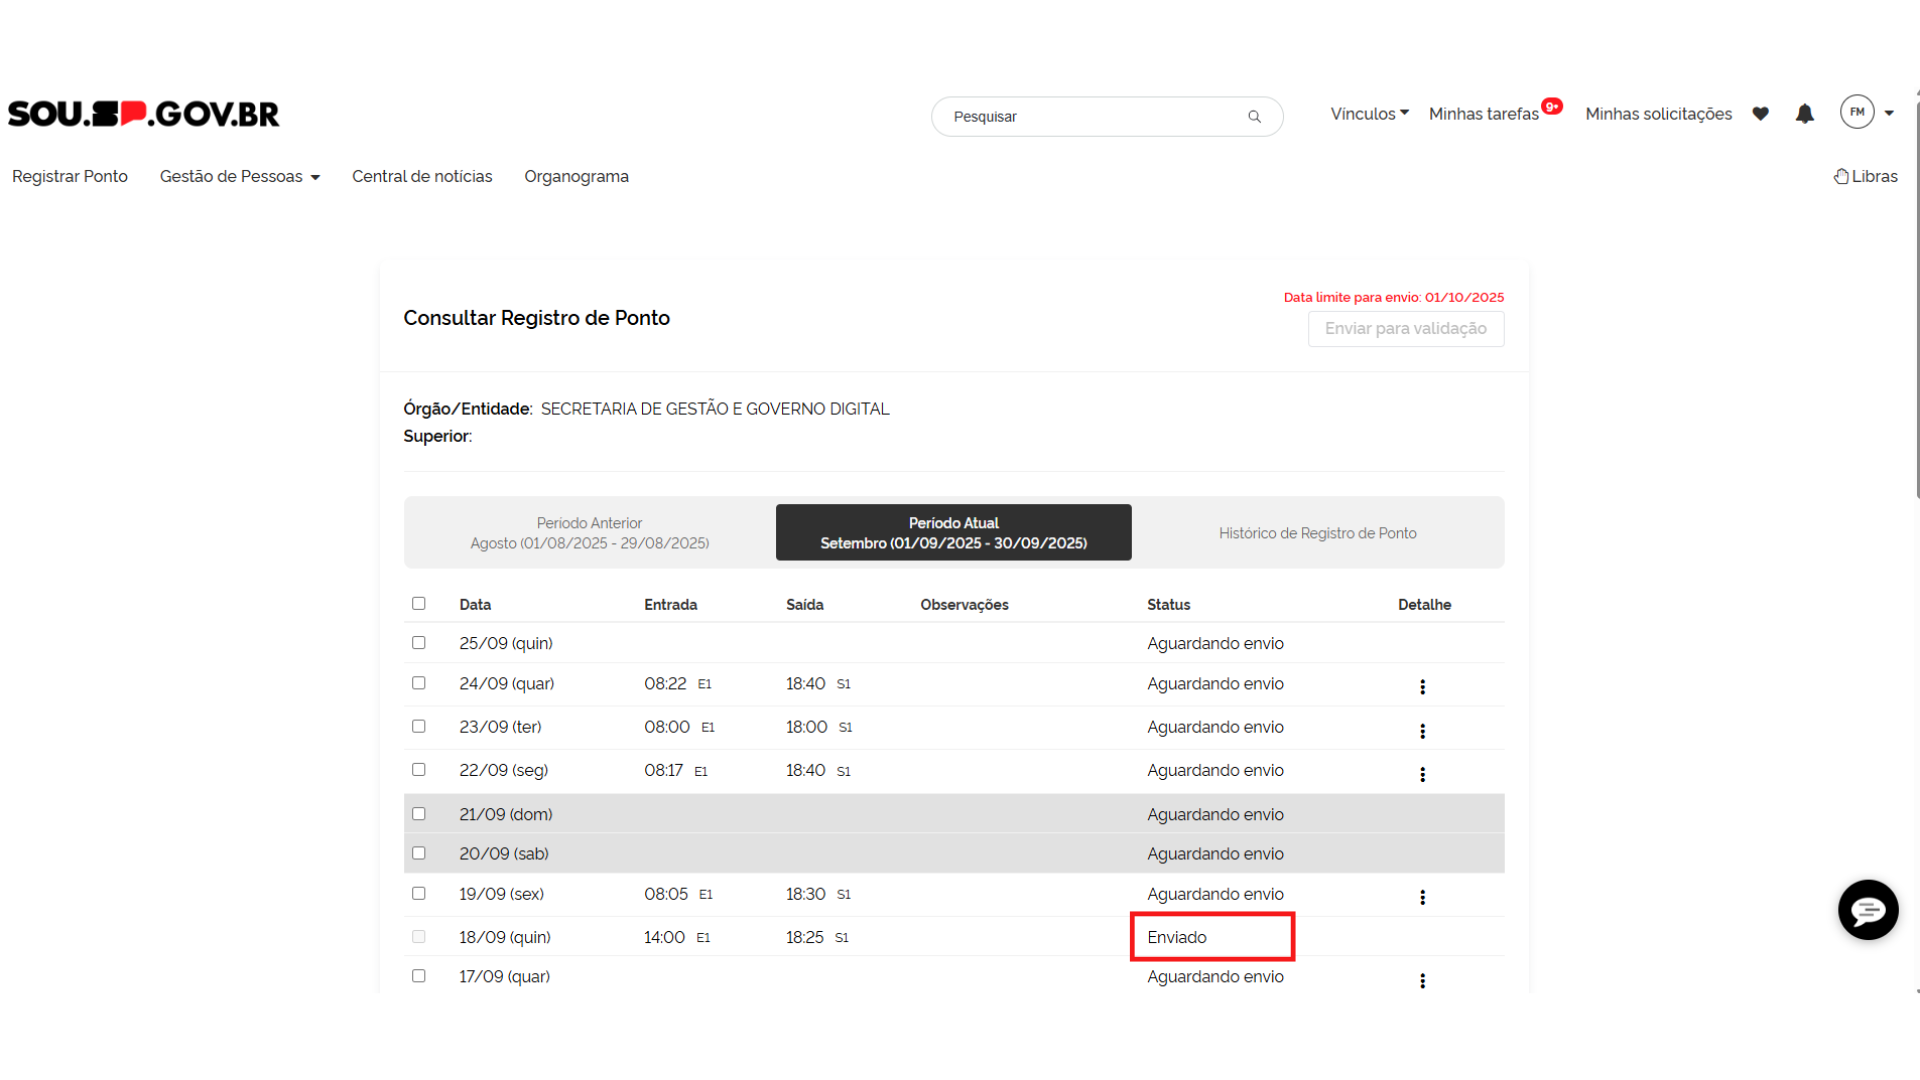Click the search magnifier icon
The height and width of the screenshot is (1080, 1920).
pyautogui.click(x=1254, y=117)
